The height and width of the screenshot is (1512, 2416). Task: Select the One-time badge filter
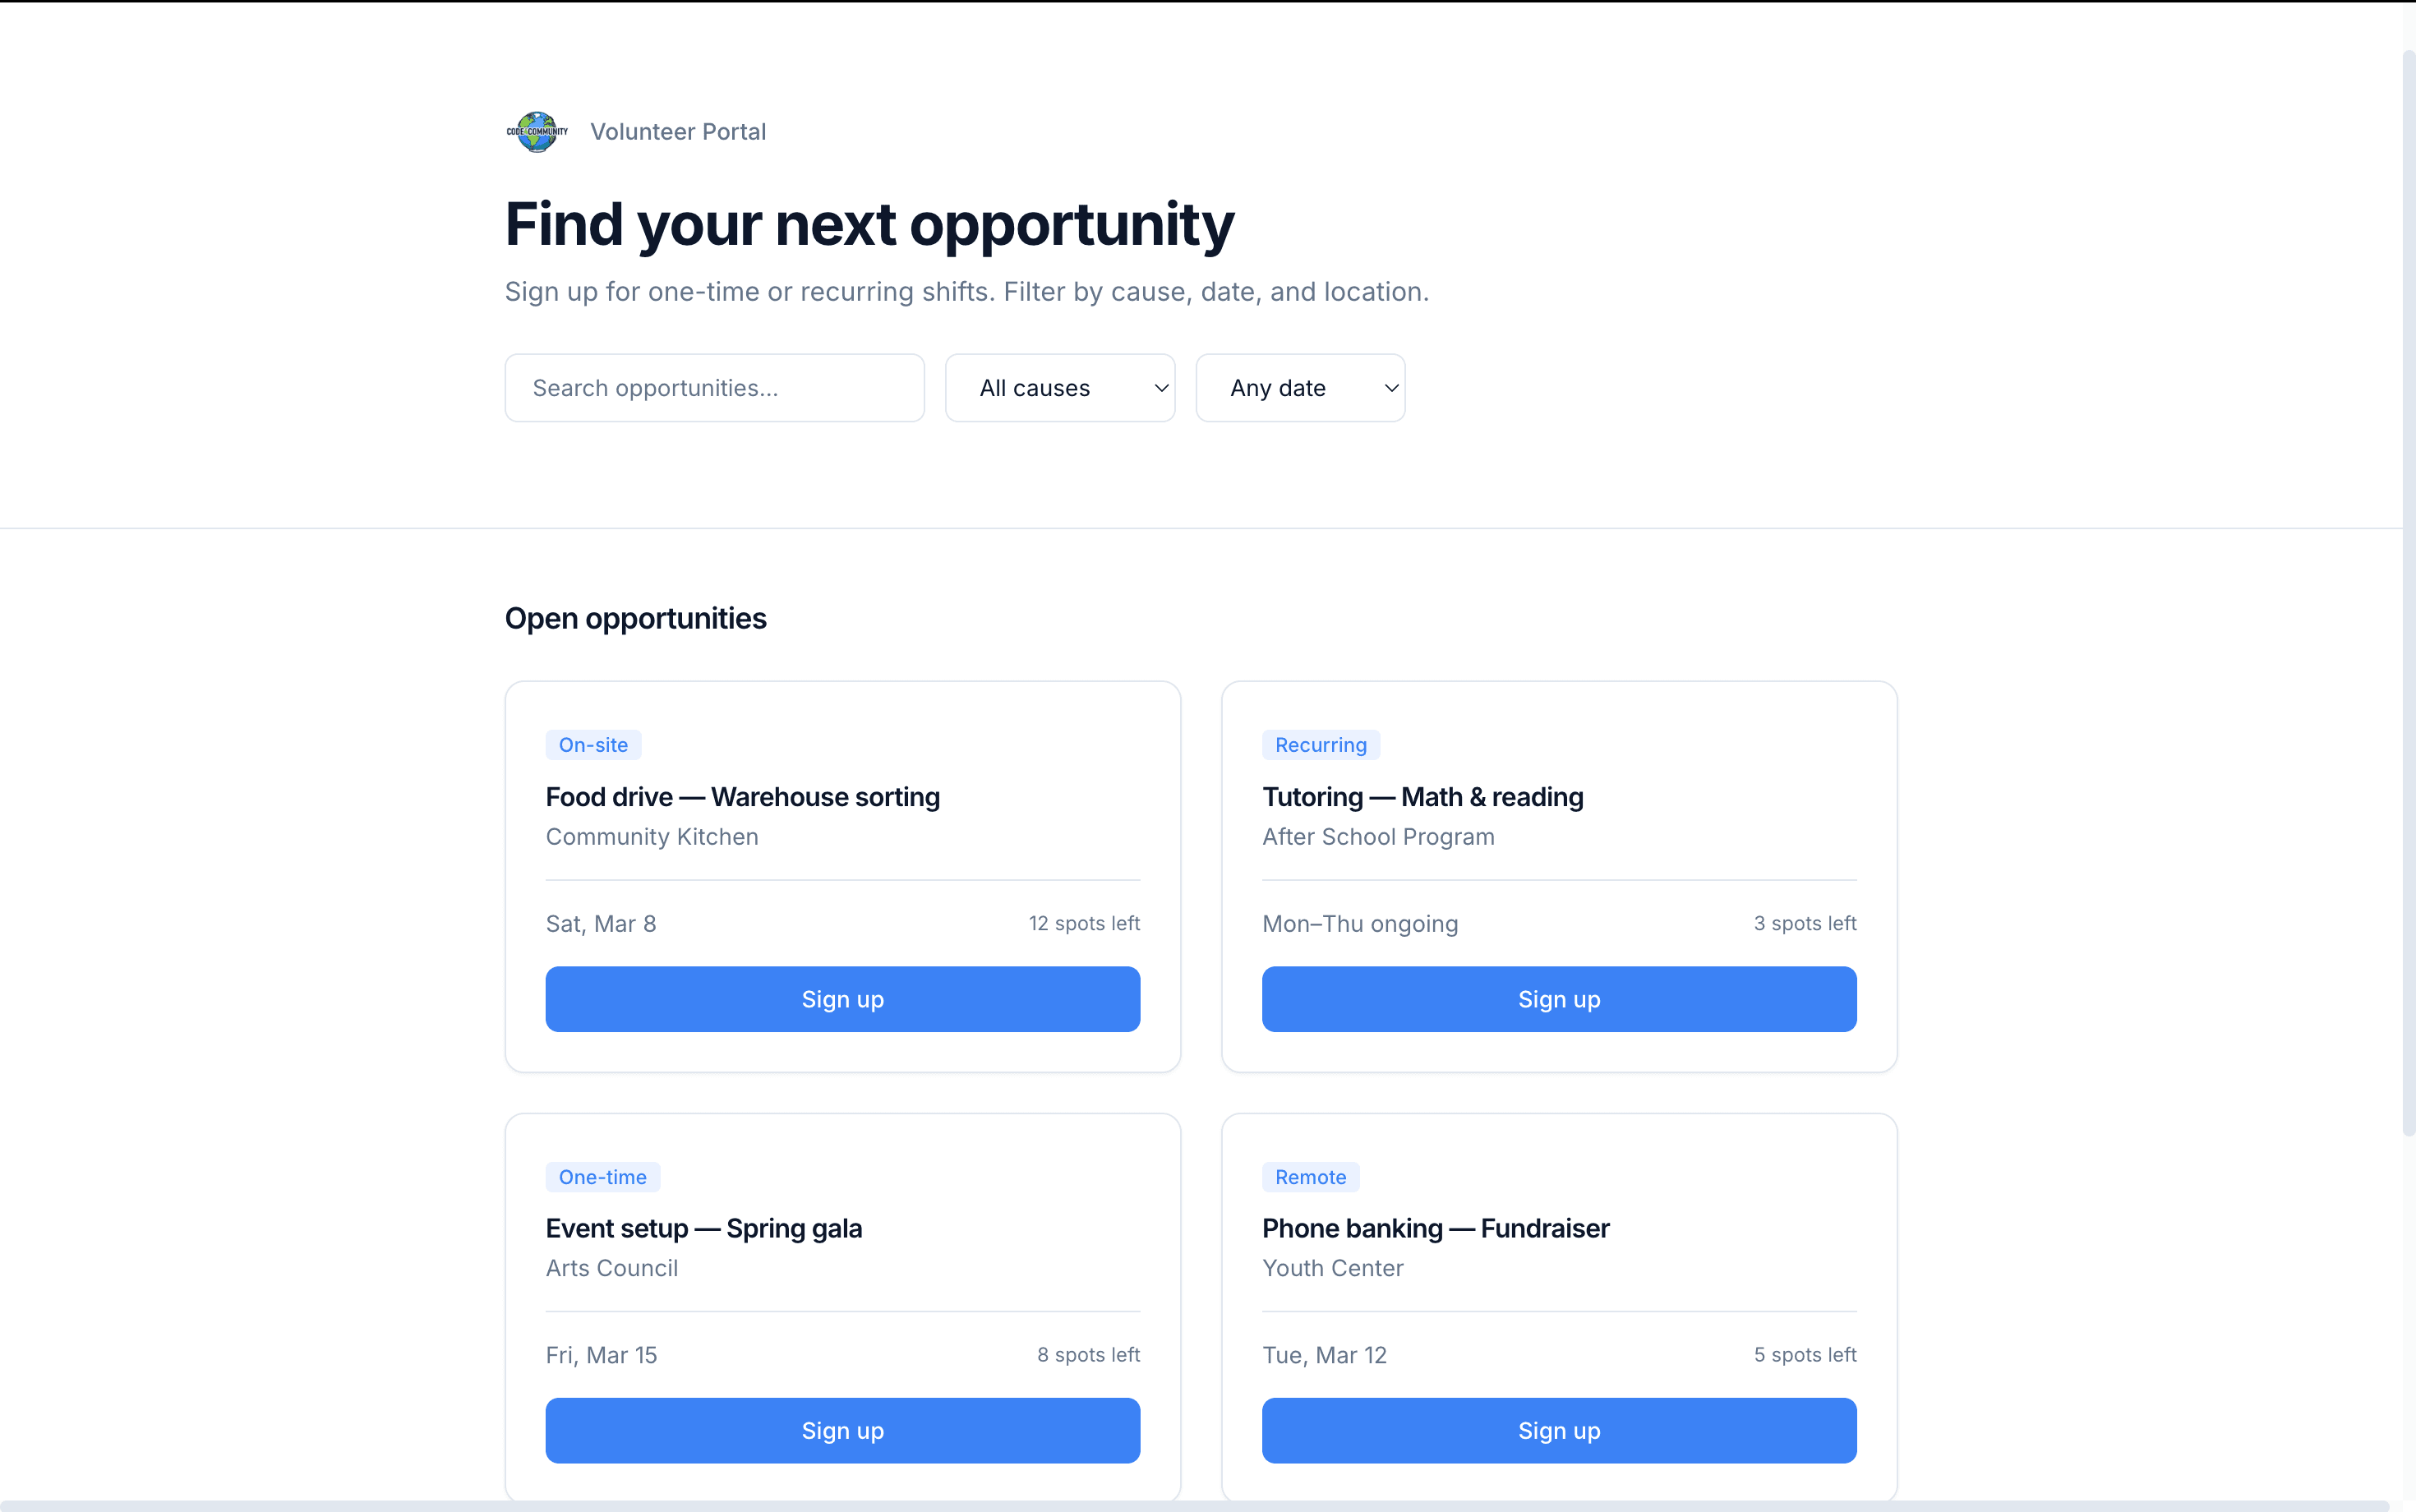coord(602,1177)
